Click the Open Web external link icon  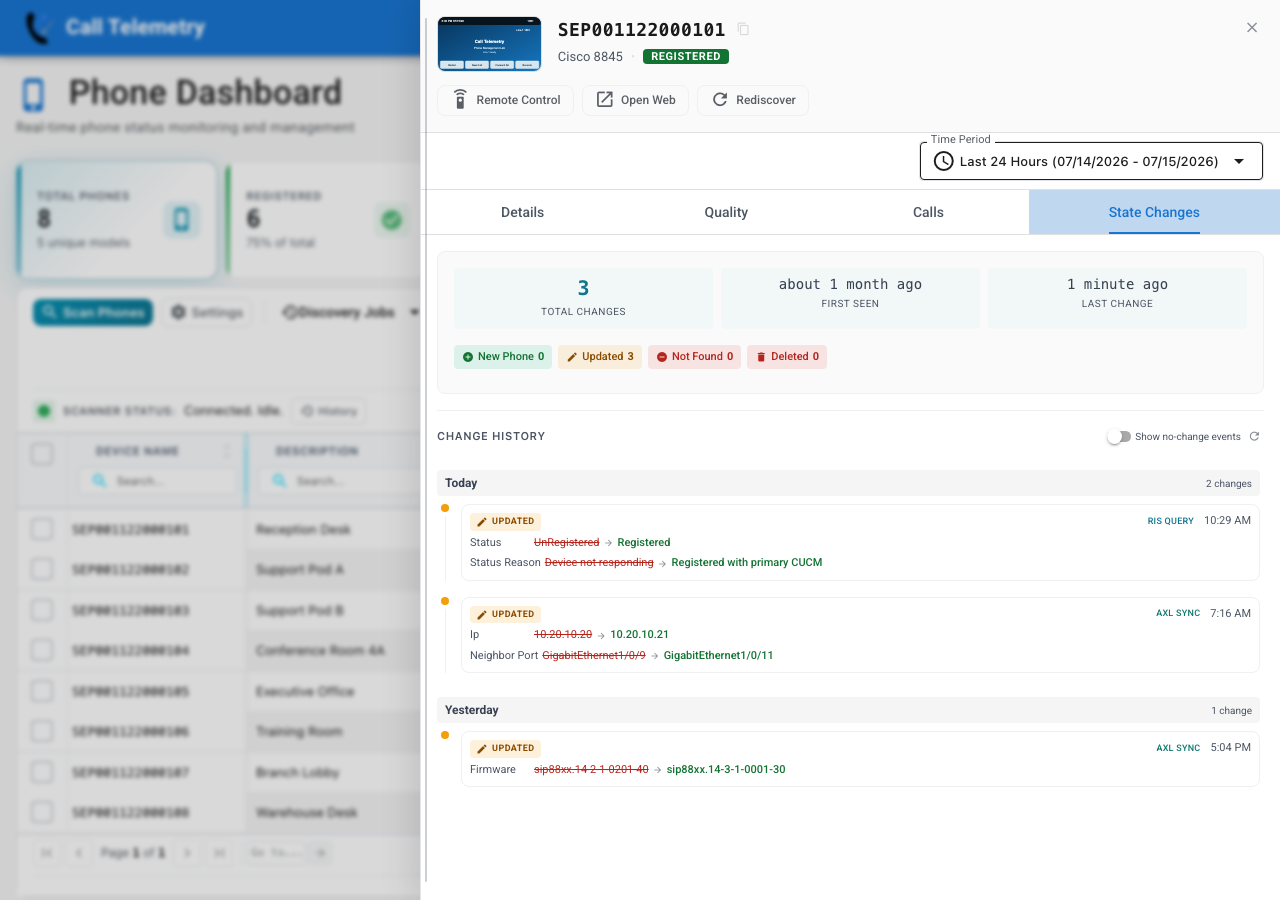(x=605, y=100)
